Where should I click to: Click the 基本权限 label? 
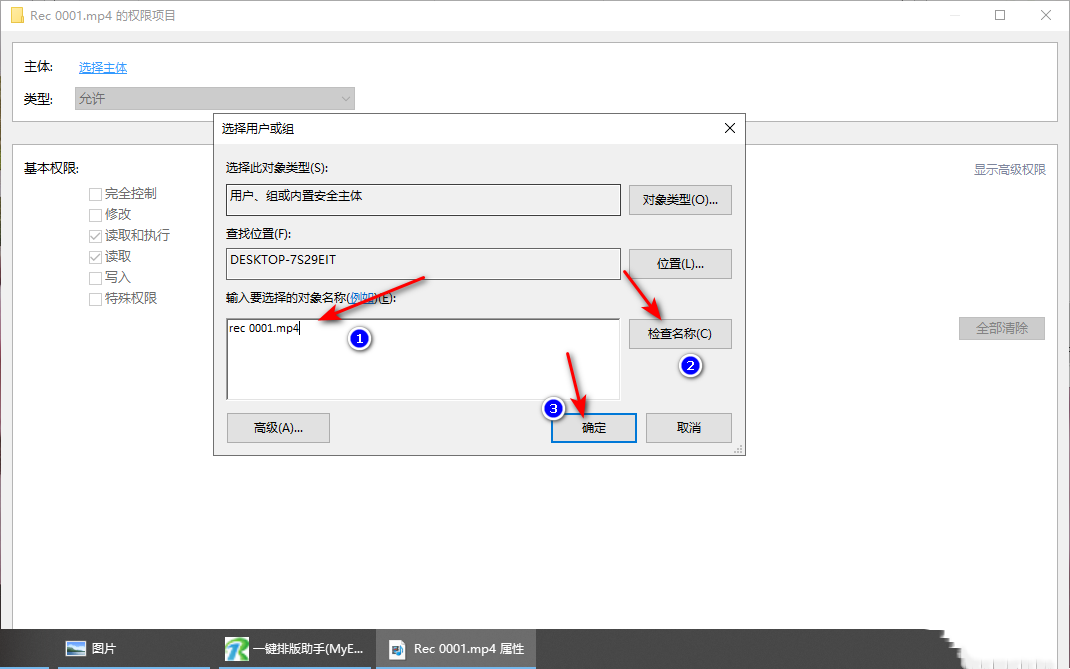(52, 169)
